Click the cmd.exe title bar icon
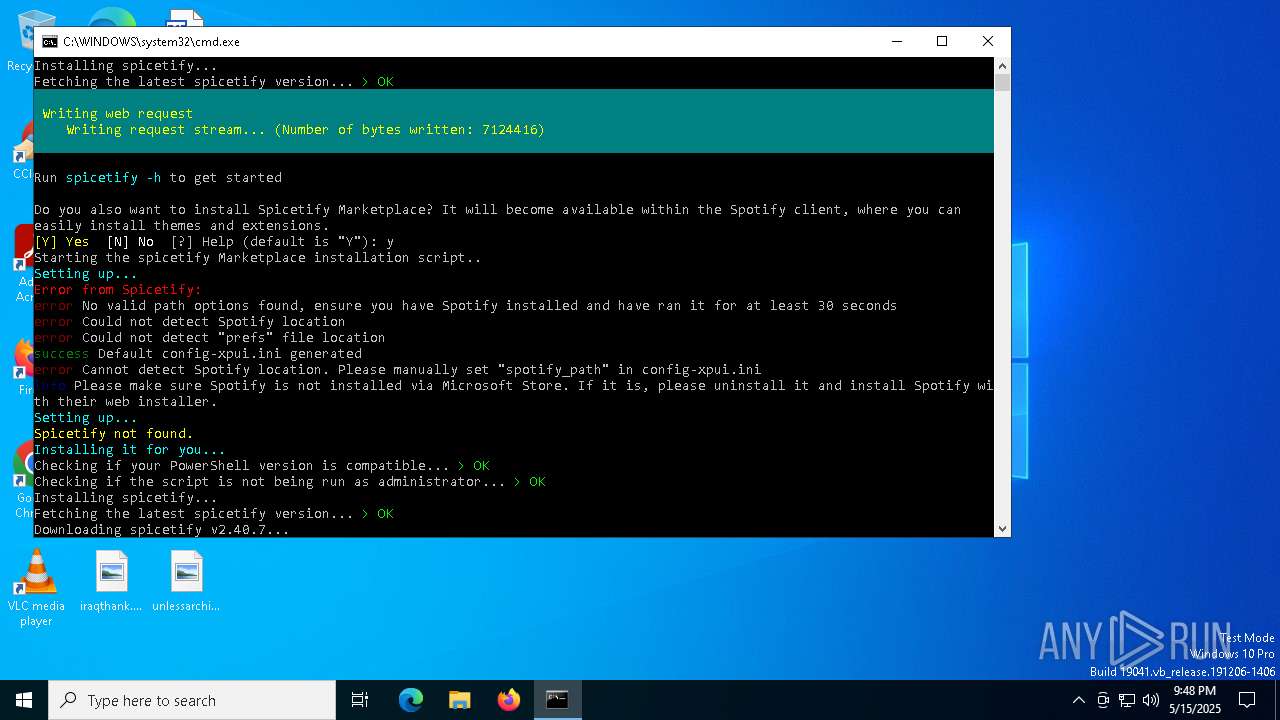 click(x=49, y=42)
